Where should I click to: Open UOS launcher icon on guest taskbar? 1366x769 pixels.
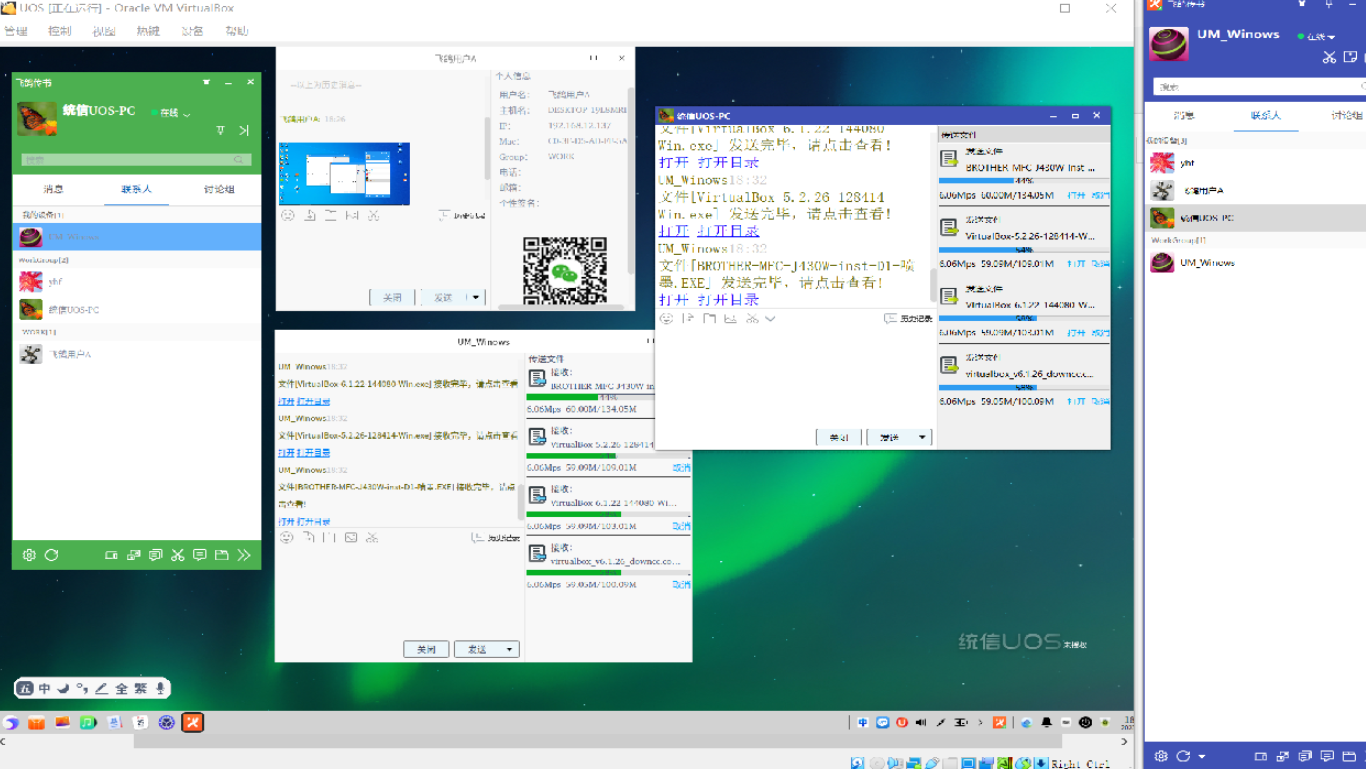12,722
